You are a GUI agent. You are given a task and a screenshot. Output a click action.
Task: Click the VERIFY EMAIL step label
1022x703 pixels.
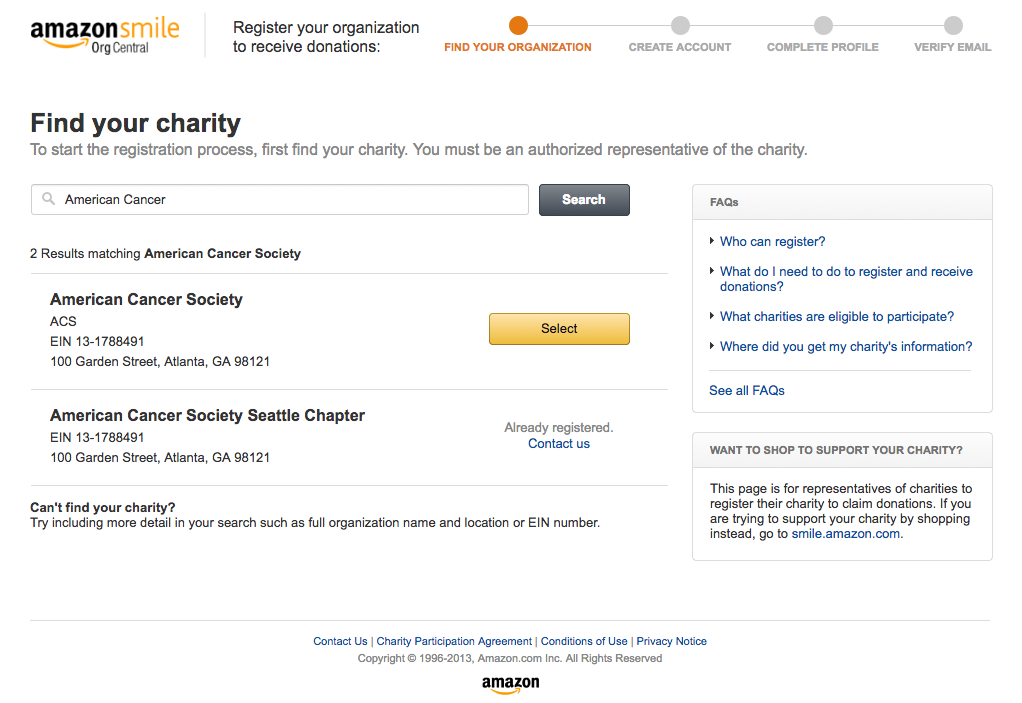952,46
